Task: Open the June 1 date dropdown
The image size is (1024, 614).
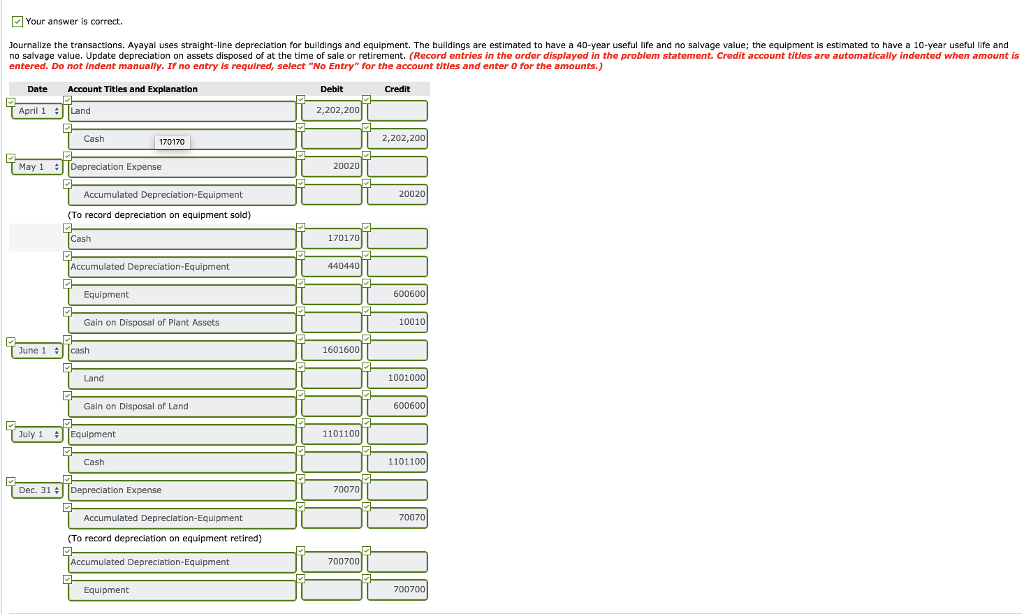Action: pos(37,350)
